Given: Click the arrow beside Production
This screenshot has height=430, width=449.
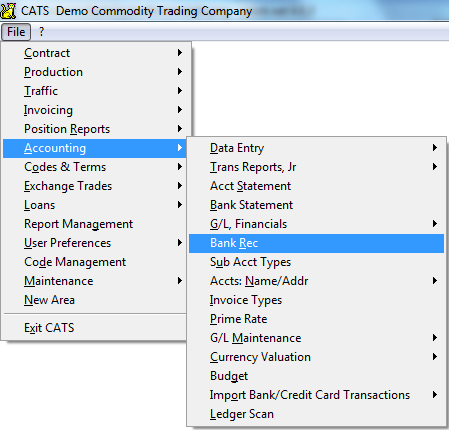Looking at the screenshot, I should click(x=180, y=72).
